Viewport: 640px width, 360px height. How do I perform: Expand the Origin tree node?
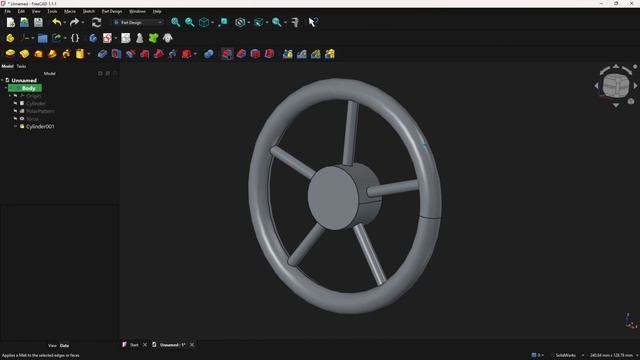coord(10,96)
